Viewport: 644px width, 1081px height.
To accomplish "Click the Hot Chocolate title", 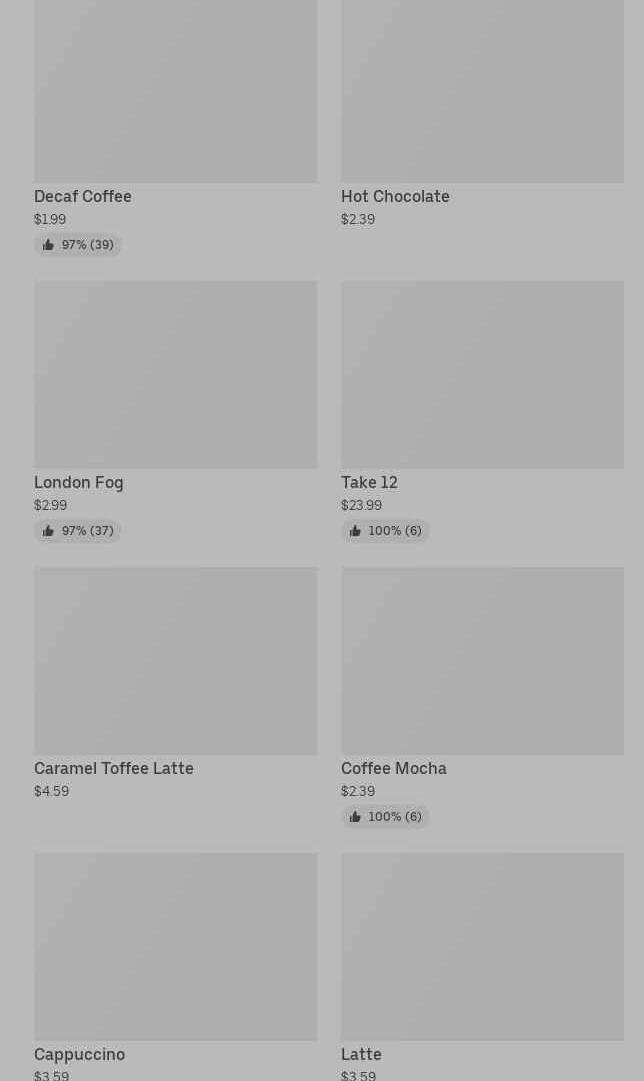I will pos(395,197).
